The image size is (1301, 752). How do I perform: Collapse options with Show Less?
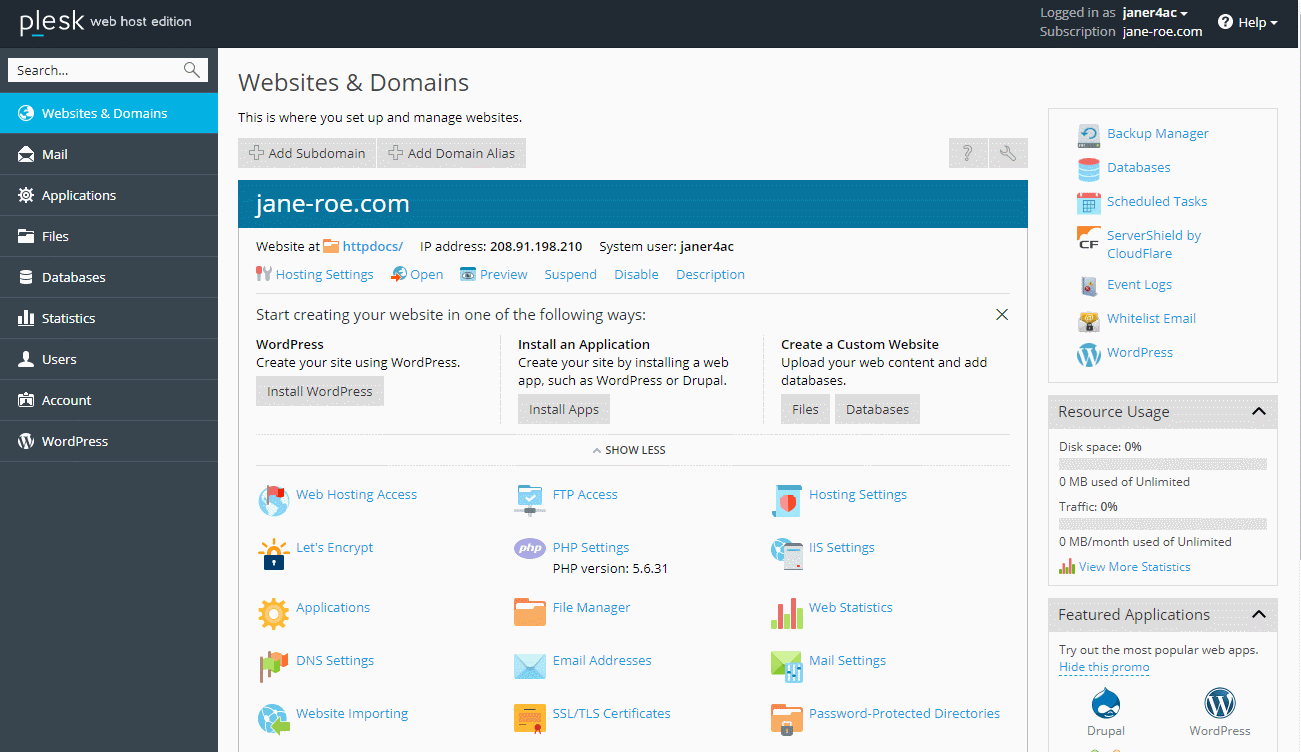(629, 450)
